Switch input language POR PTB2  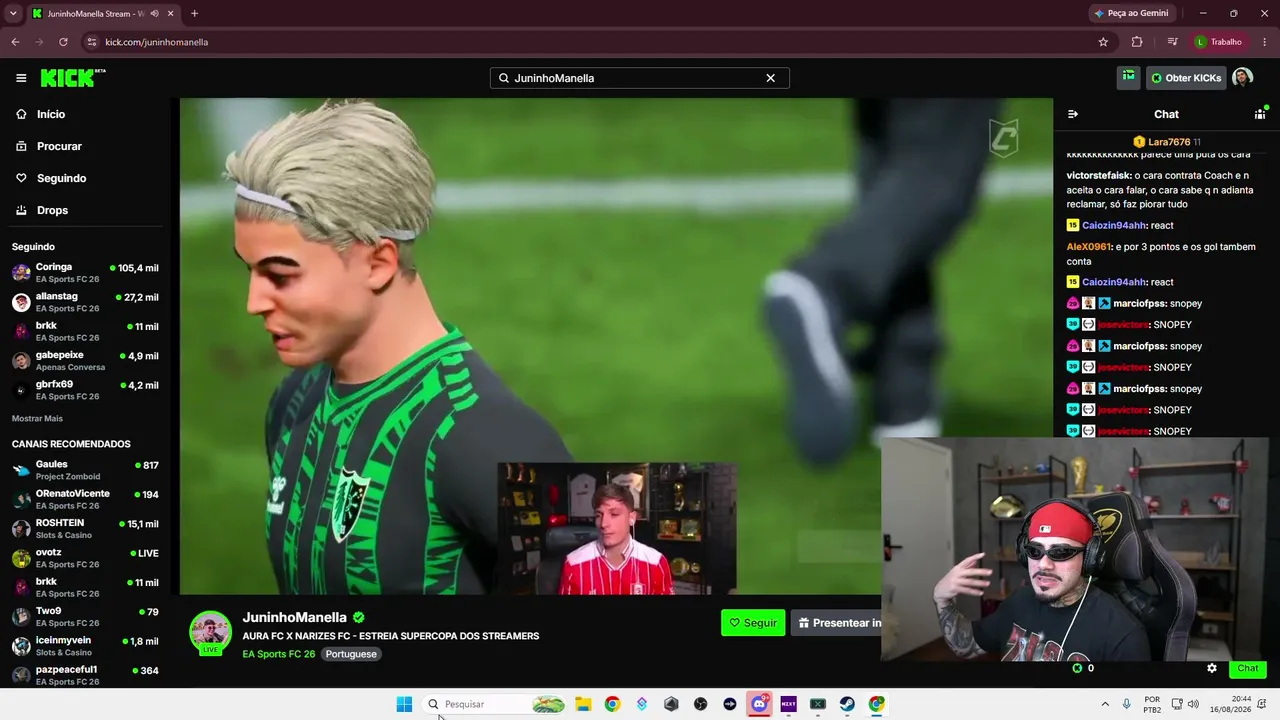click(x=1152, y=704)
